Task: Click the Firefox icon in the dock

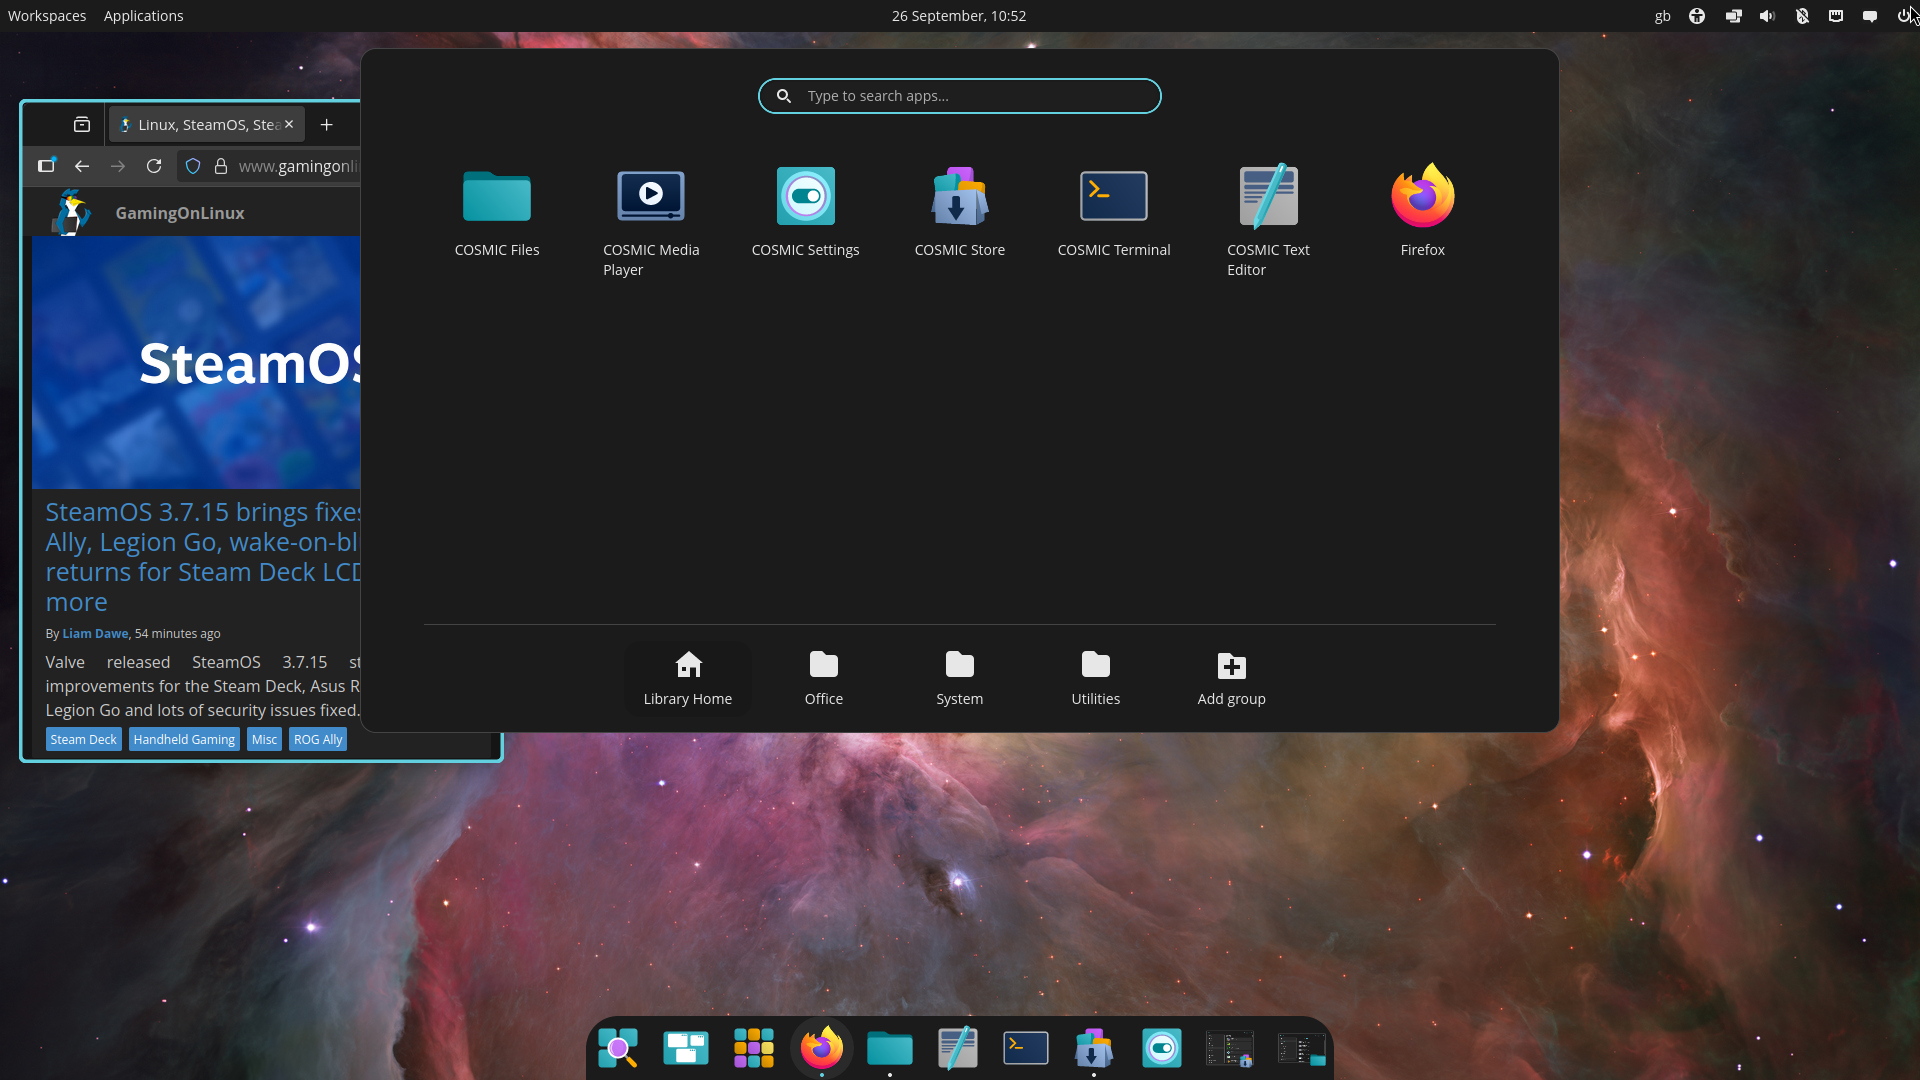Action: [822, 1048]
